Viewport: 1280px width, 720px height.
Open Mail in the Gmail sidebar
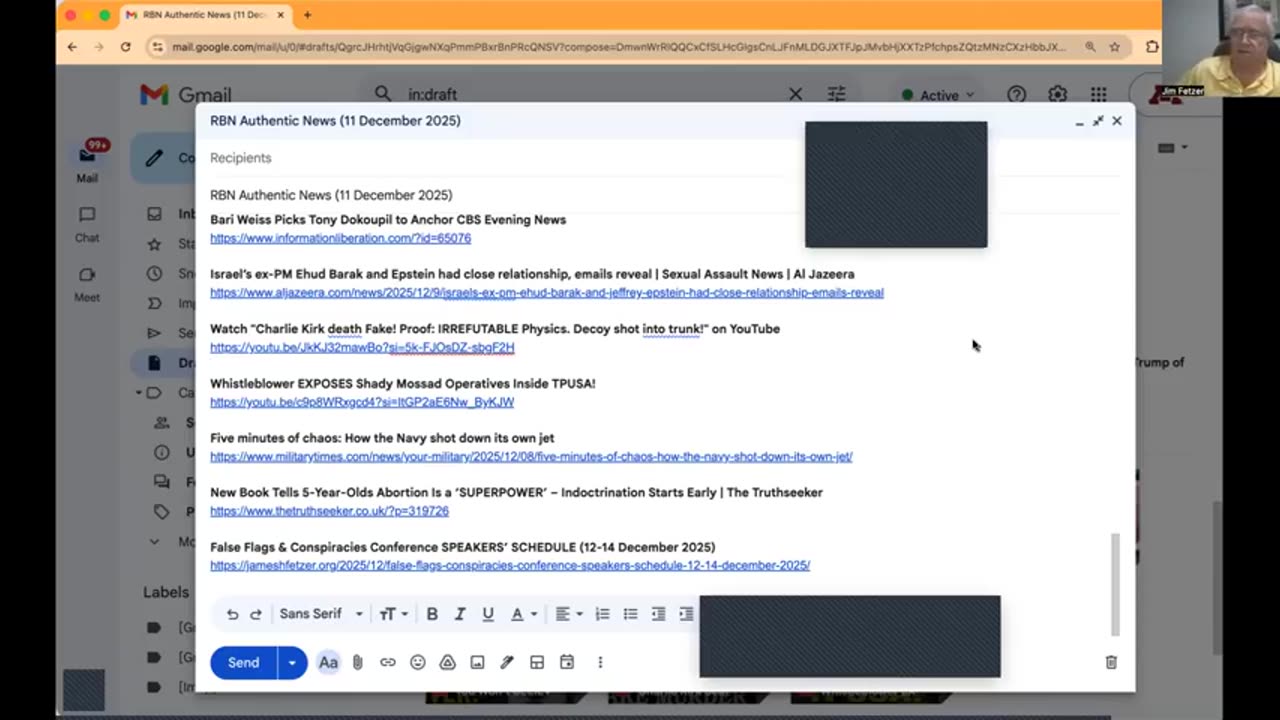[x=87, y=163]
